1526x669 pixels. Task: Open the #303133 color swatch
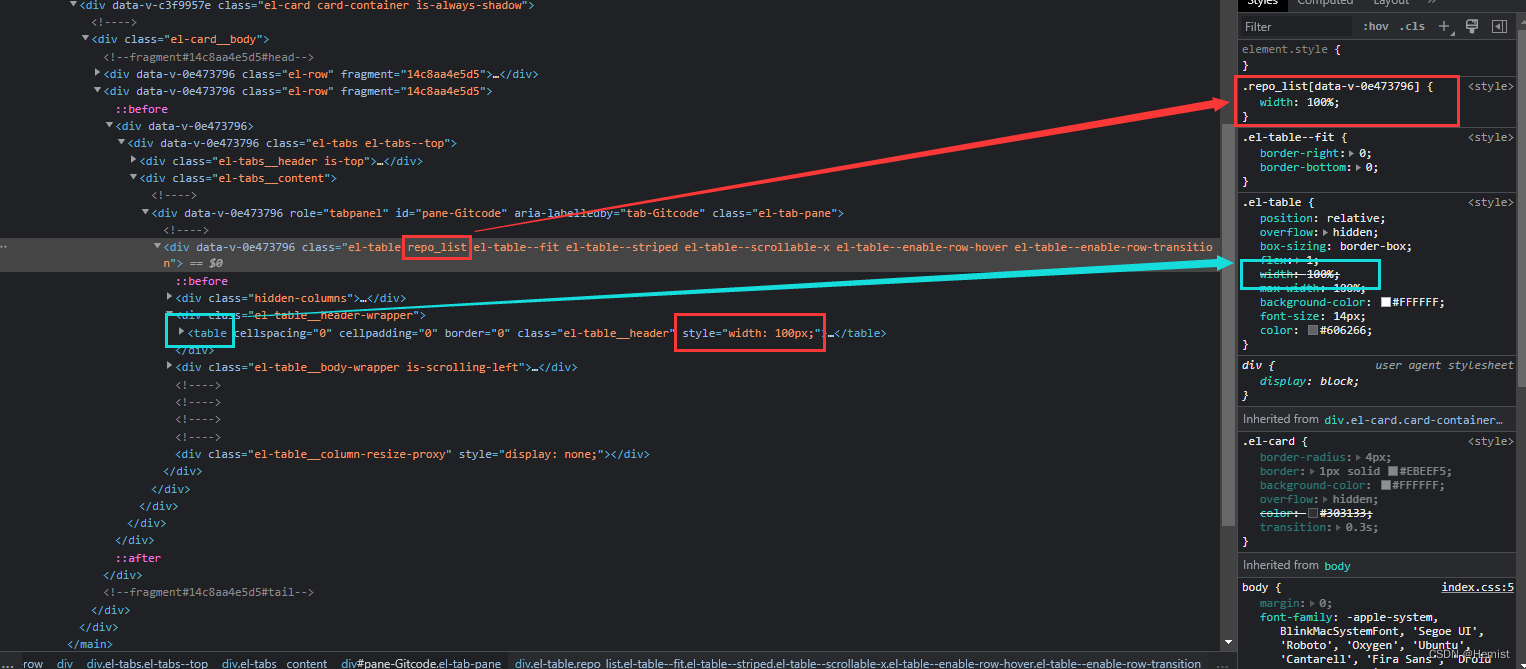(1314, 513)
